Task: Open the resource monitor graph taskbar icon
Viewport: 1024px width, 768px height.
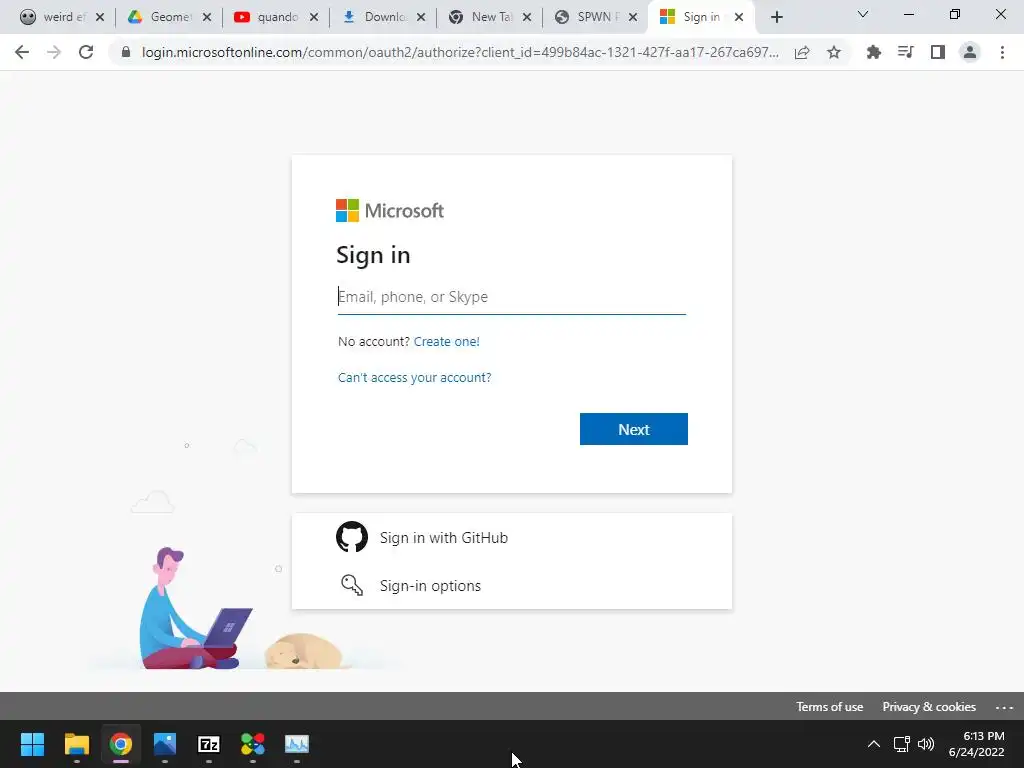Action: coord(297,744)
